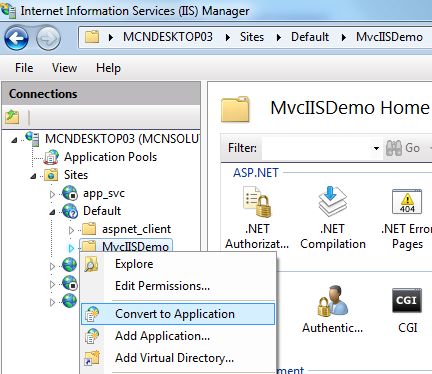This screenshot has width=432, height=374.
Task: Open the .NET Error Pages 404 icon
Action: pyautogui.click(x=407, y=202)
